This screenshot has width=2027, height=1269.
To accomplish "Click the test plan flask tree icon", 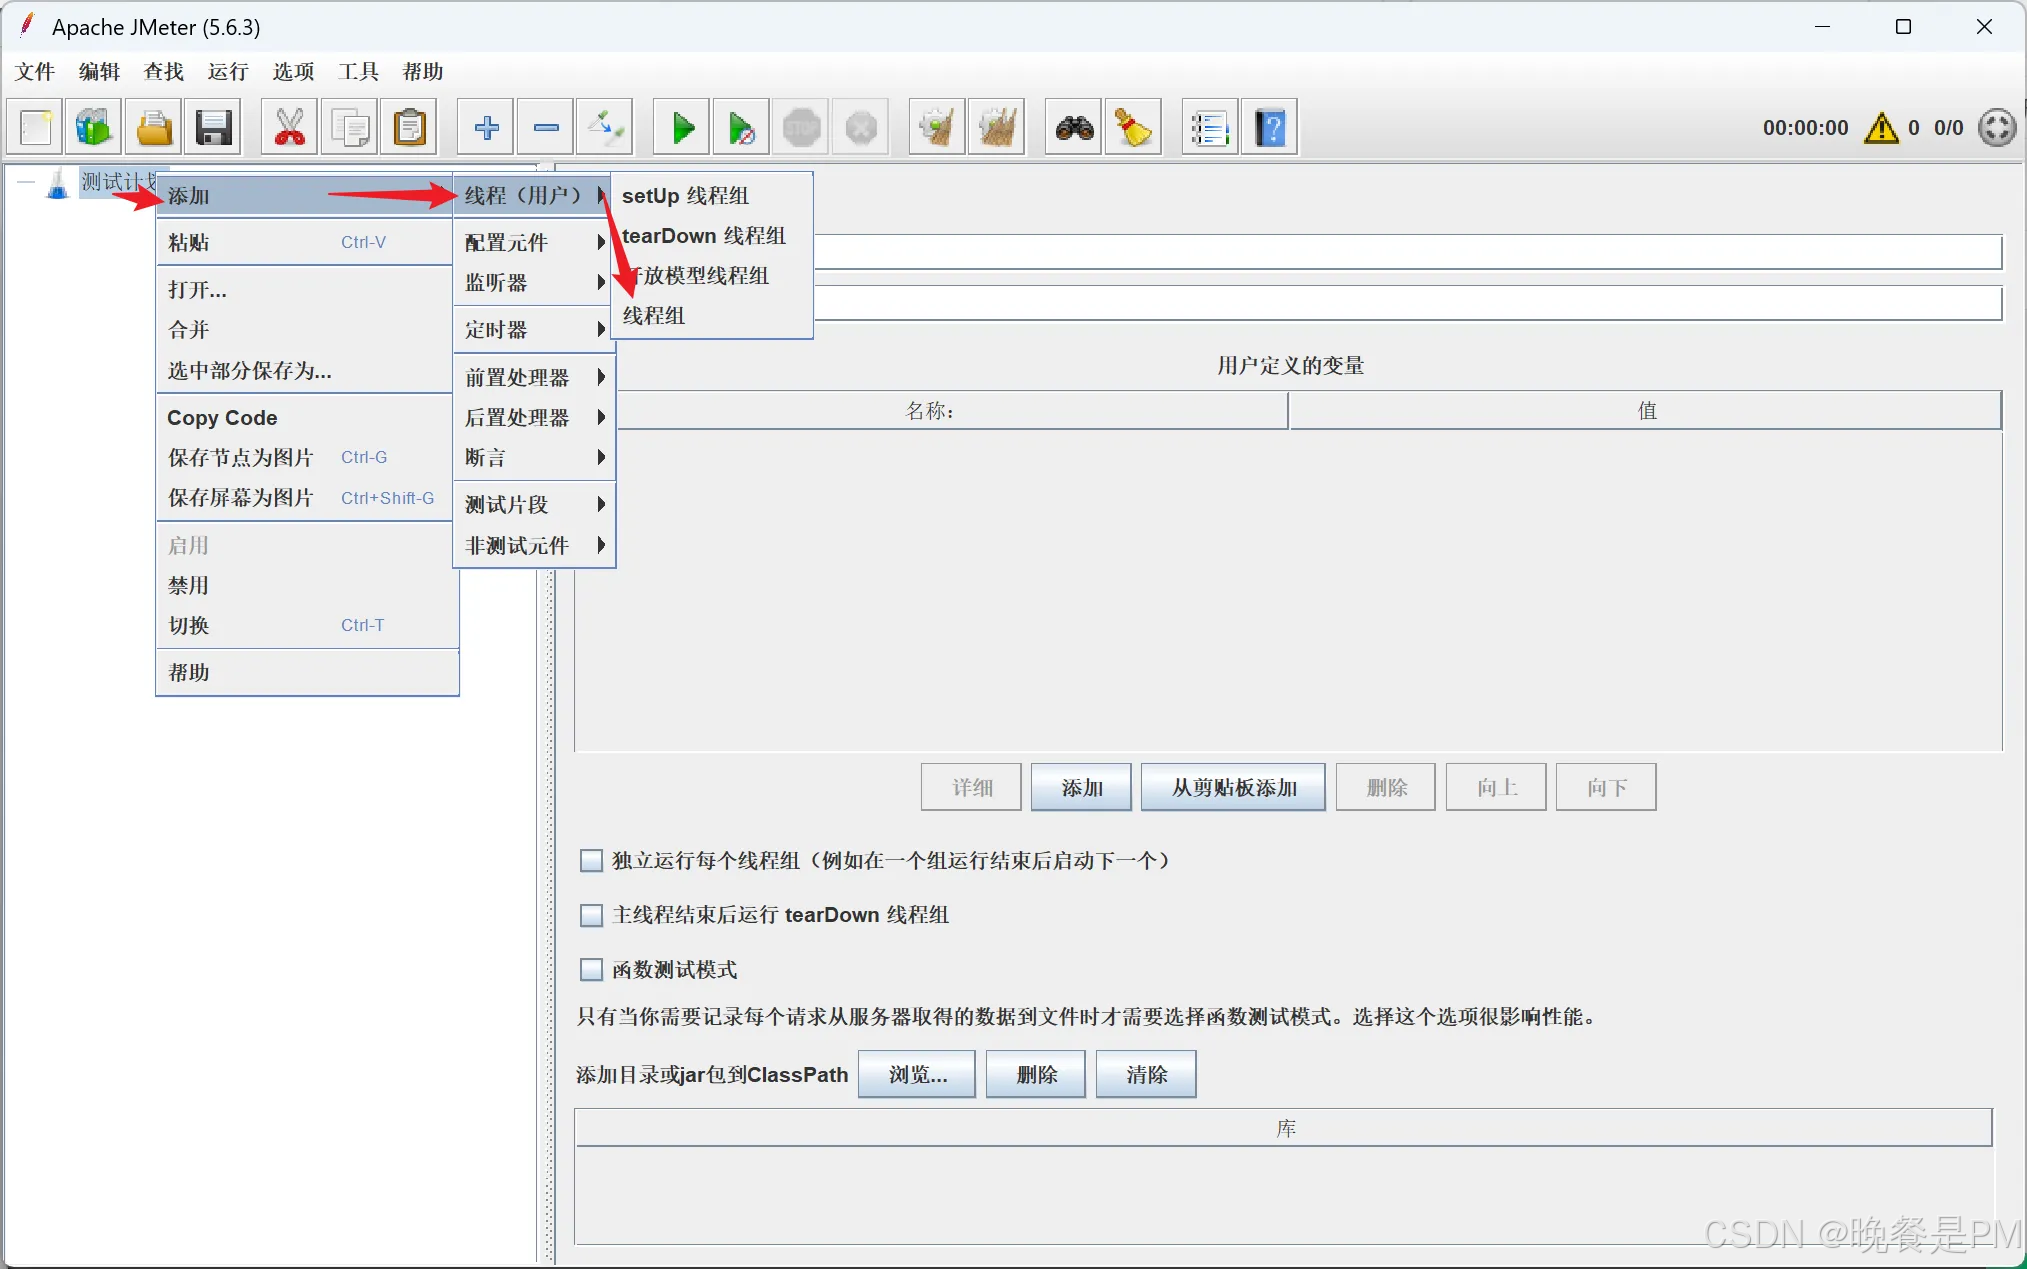I will [x=58, y=183].
